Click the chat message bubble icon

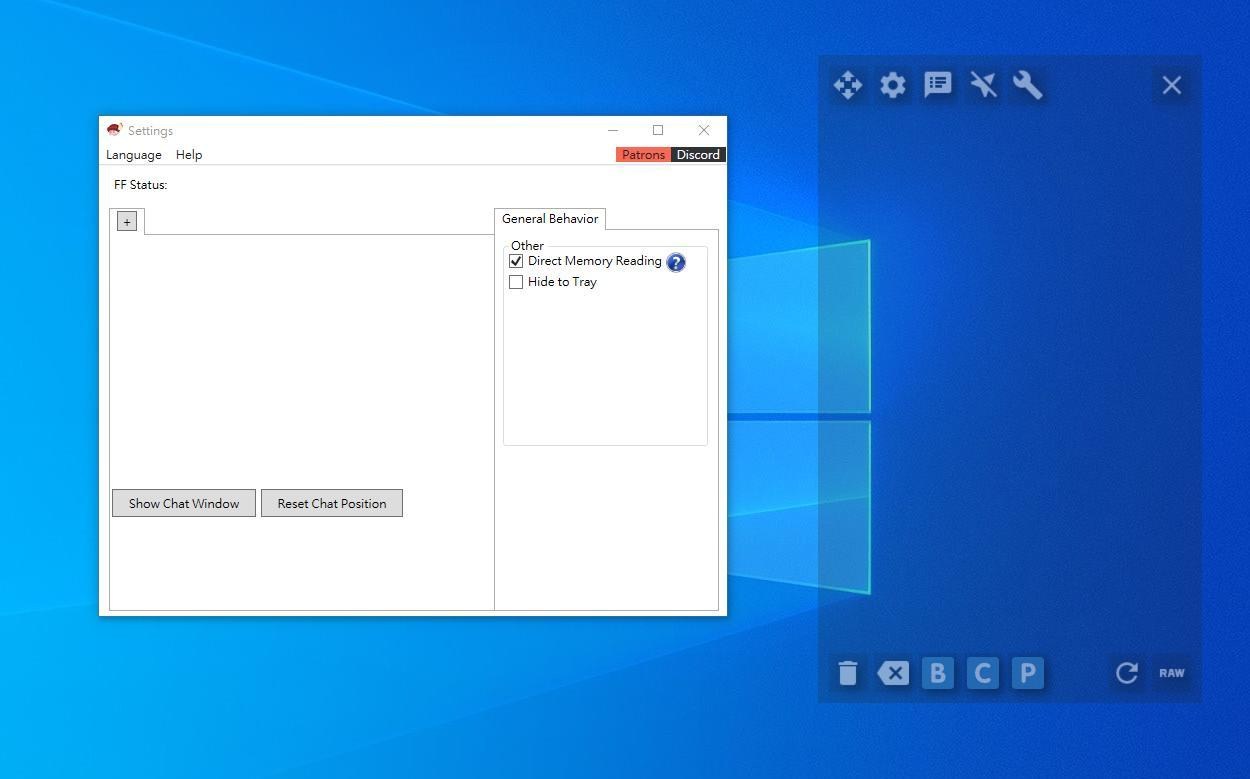pos(938,85)
